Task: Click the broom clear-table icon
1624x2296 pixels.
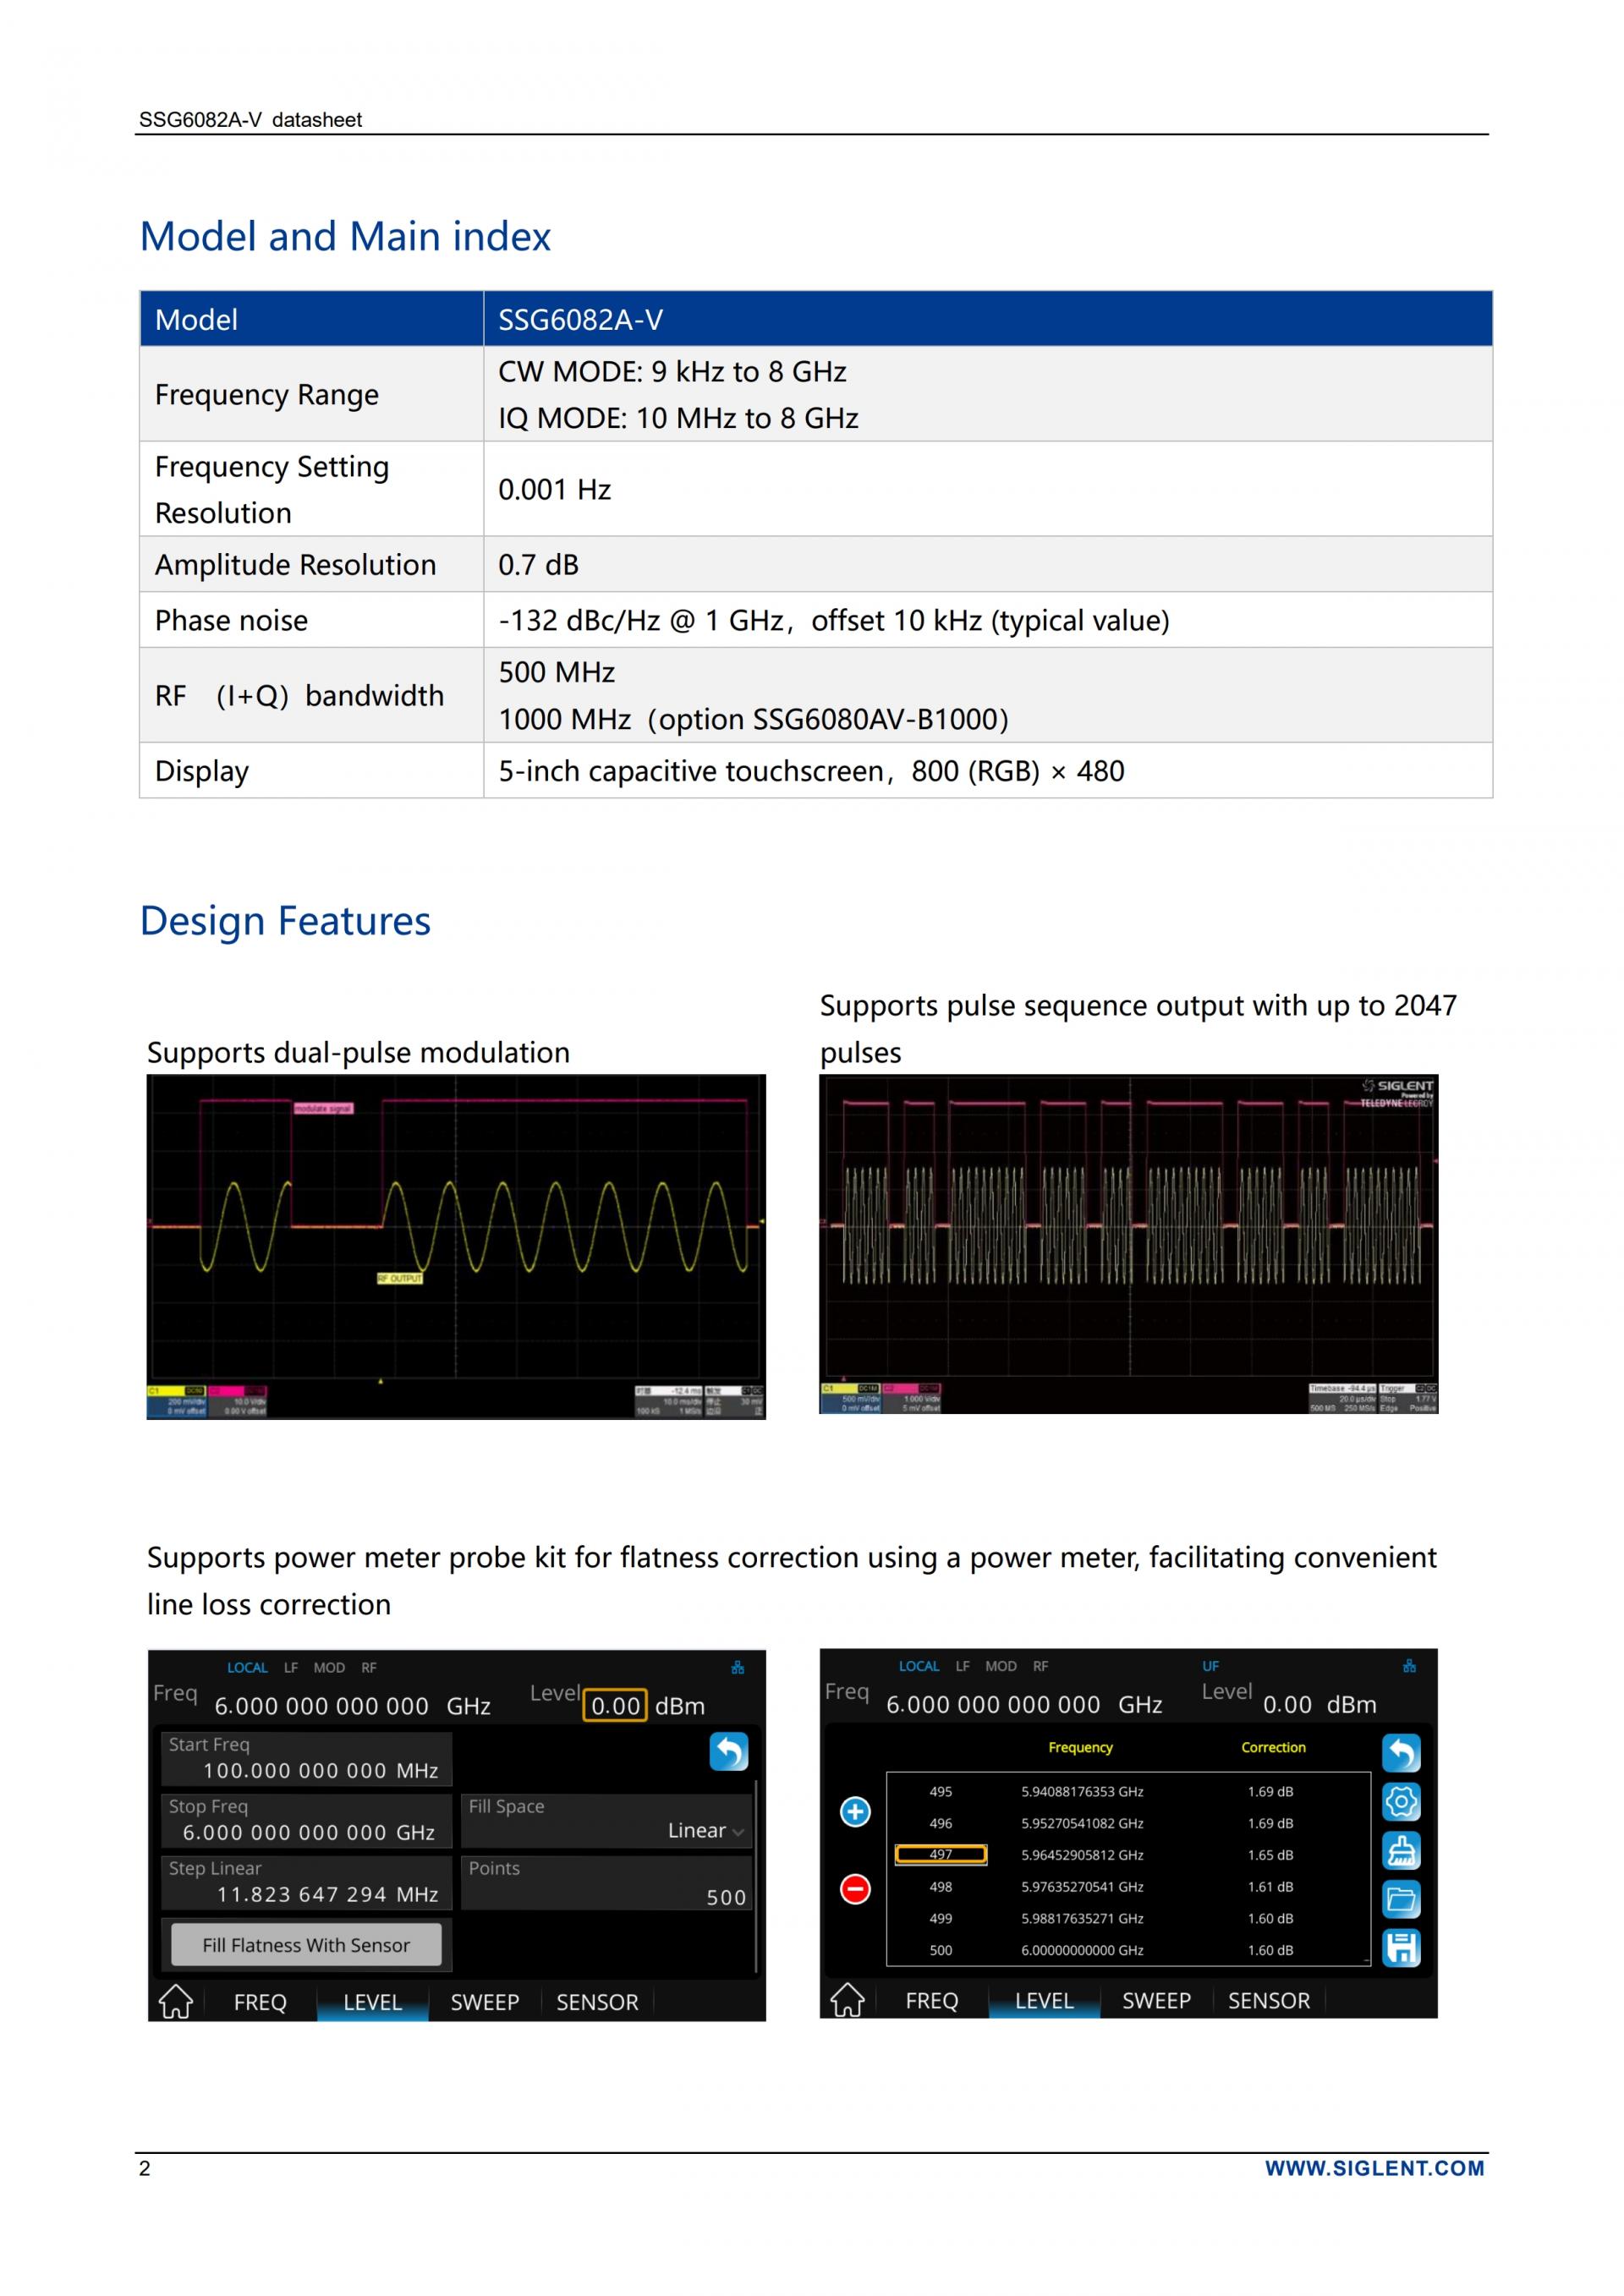Action: [x=1401, y=1851]
